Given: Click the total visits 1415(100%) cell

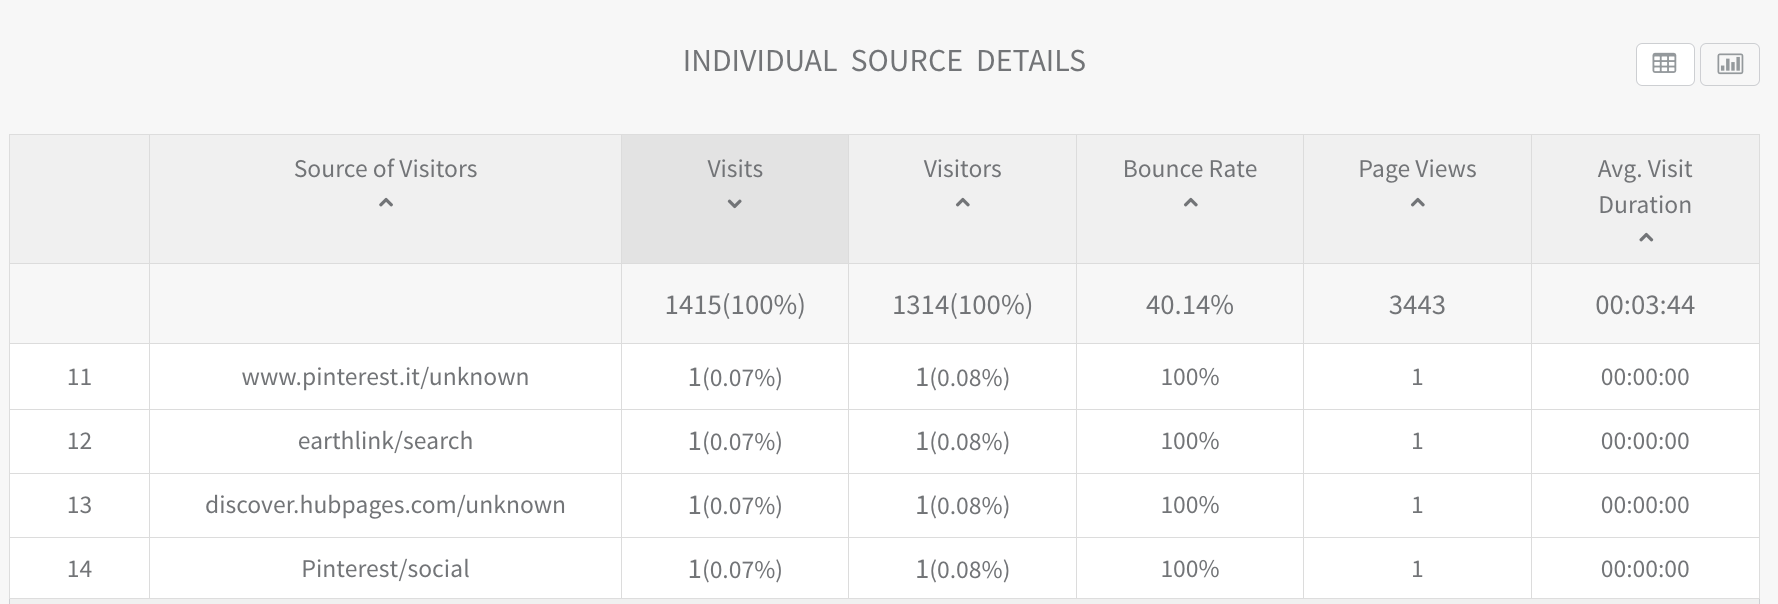Looking at the screenshot, I should tap(735, 305).
